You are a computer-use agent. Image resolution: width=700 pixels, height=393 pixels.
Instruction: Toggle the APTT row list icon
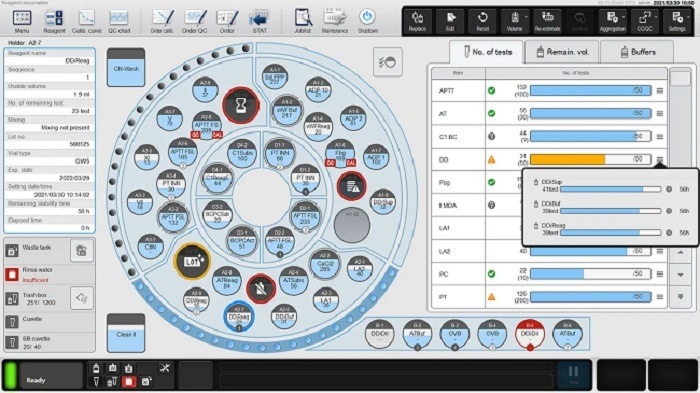(x=660, y=91)
